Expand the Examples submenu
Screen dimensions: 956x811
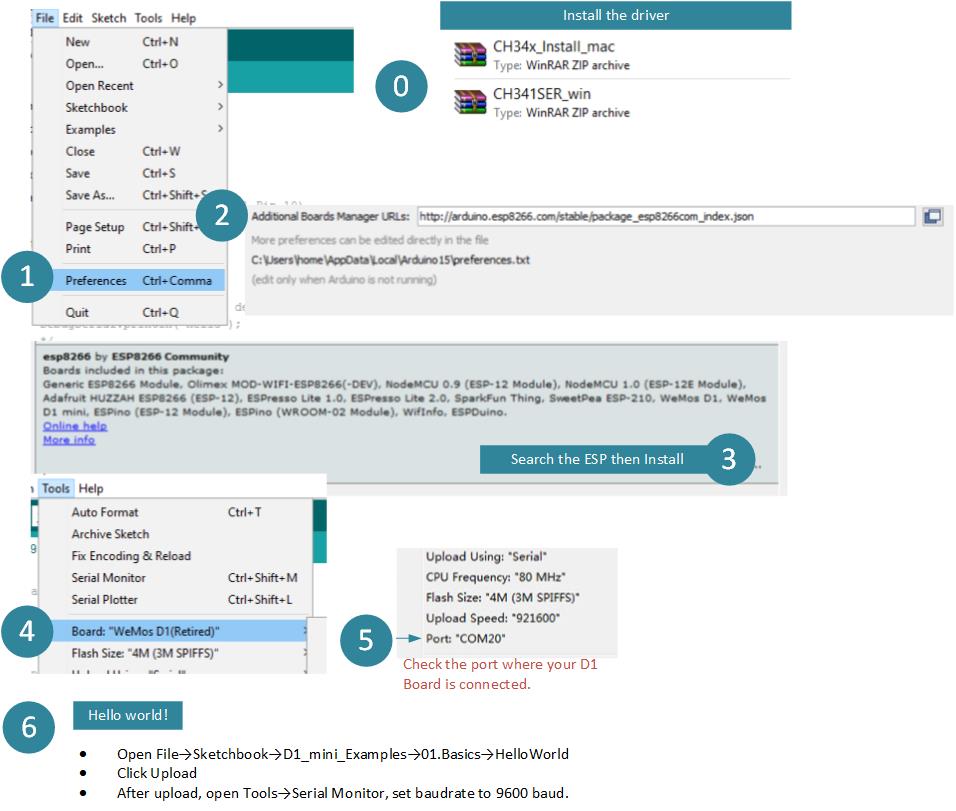tap(129, 130)
